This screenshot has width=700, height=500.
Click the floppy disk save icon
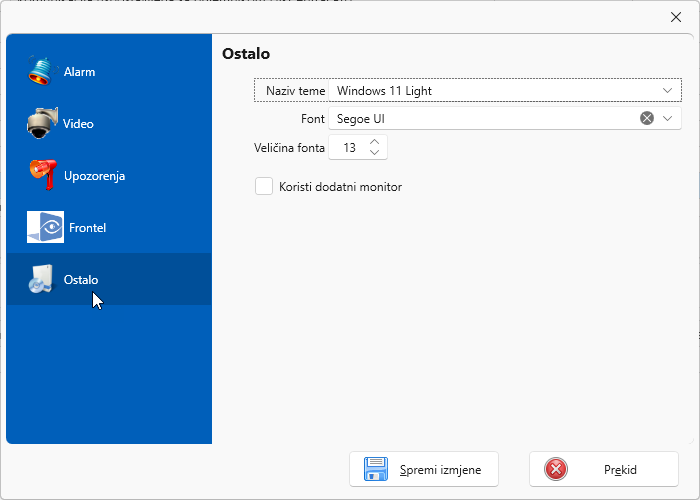pyautogui.click(x=376, y=469)
